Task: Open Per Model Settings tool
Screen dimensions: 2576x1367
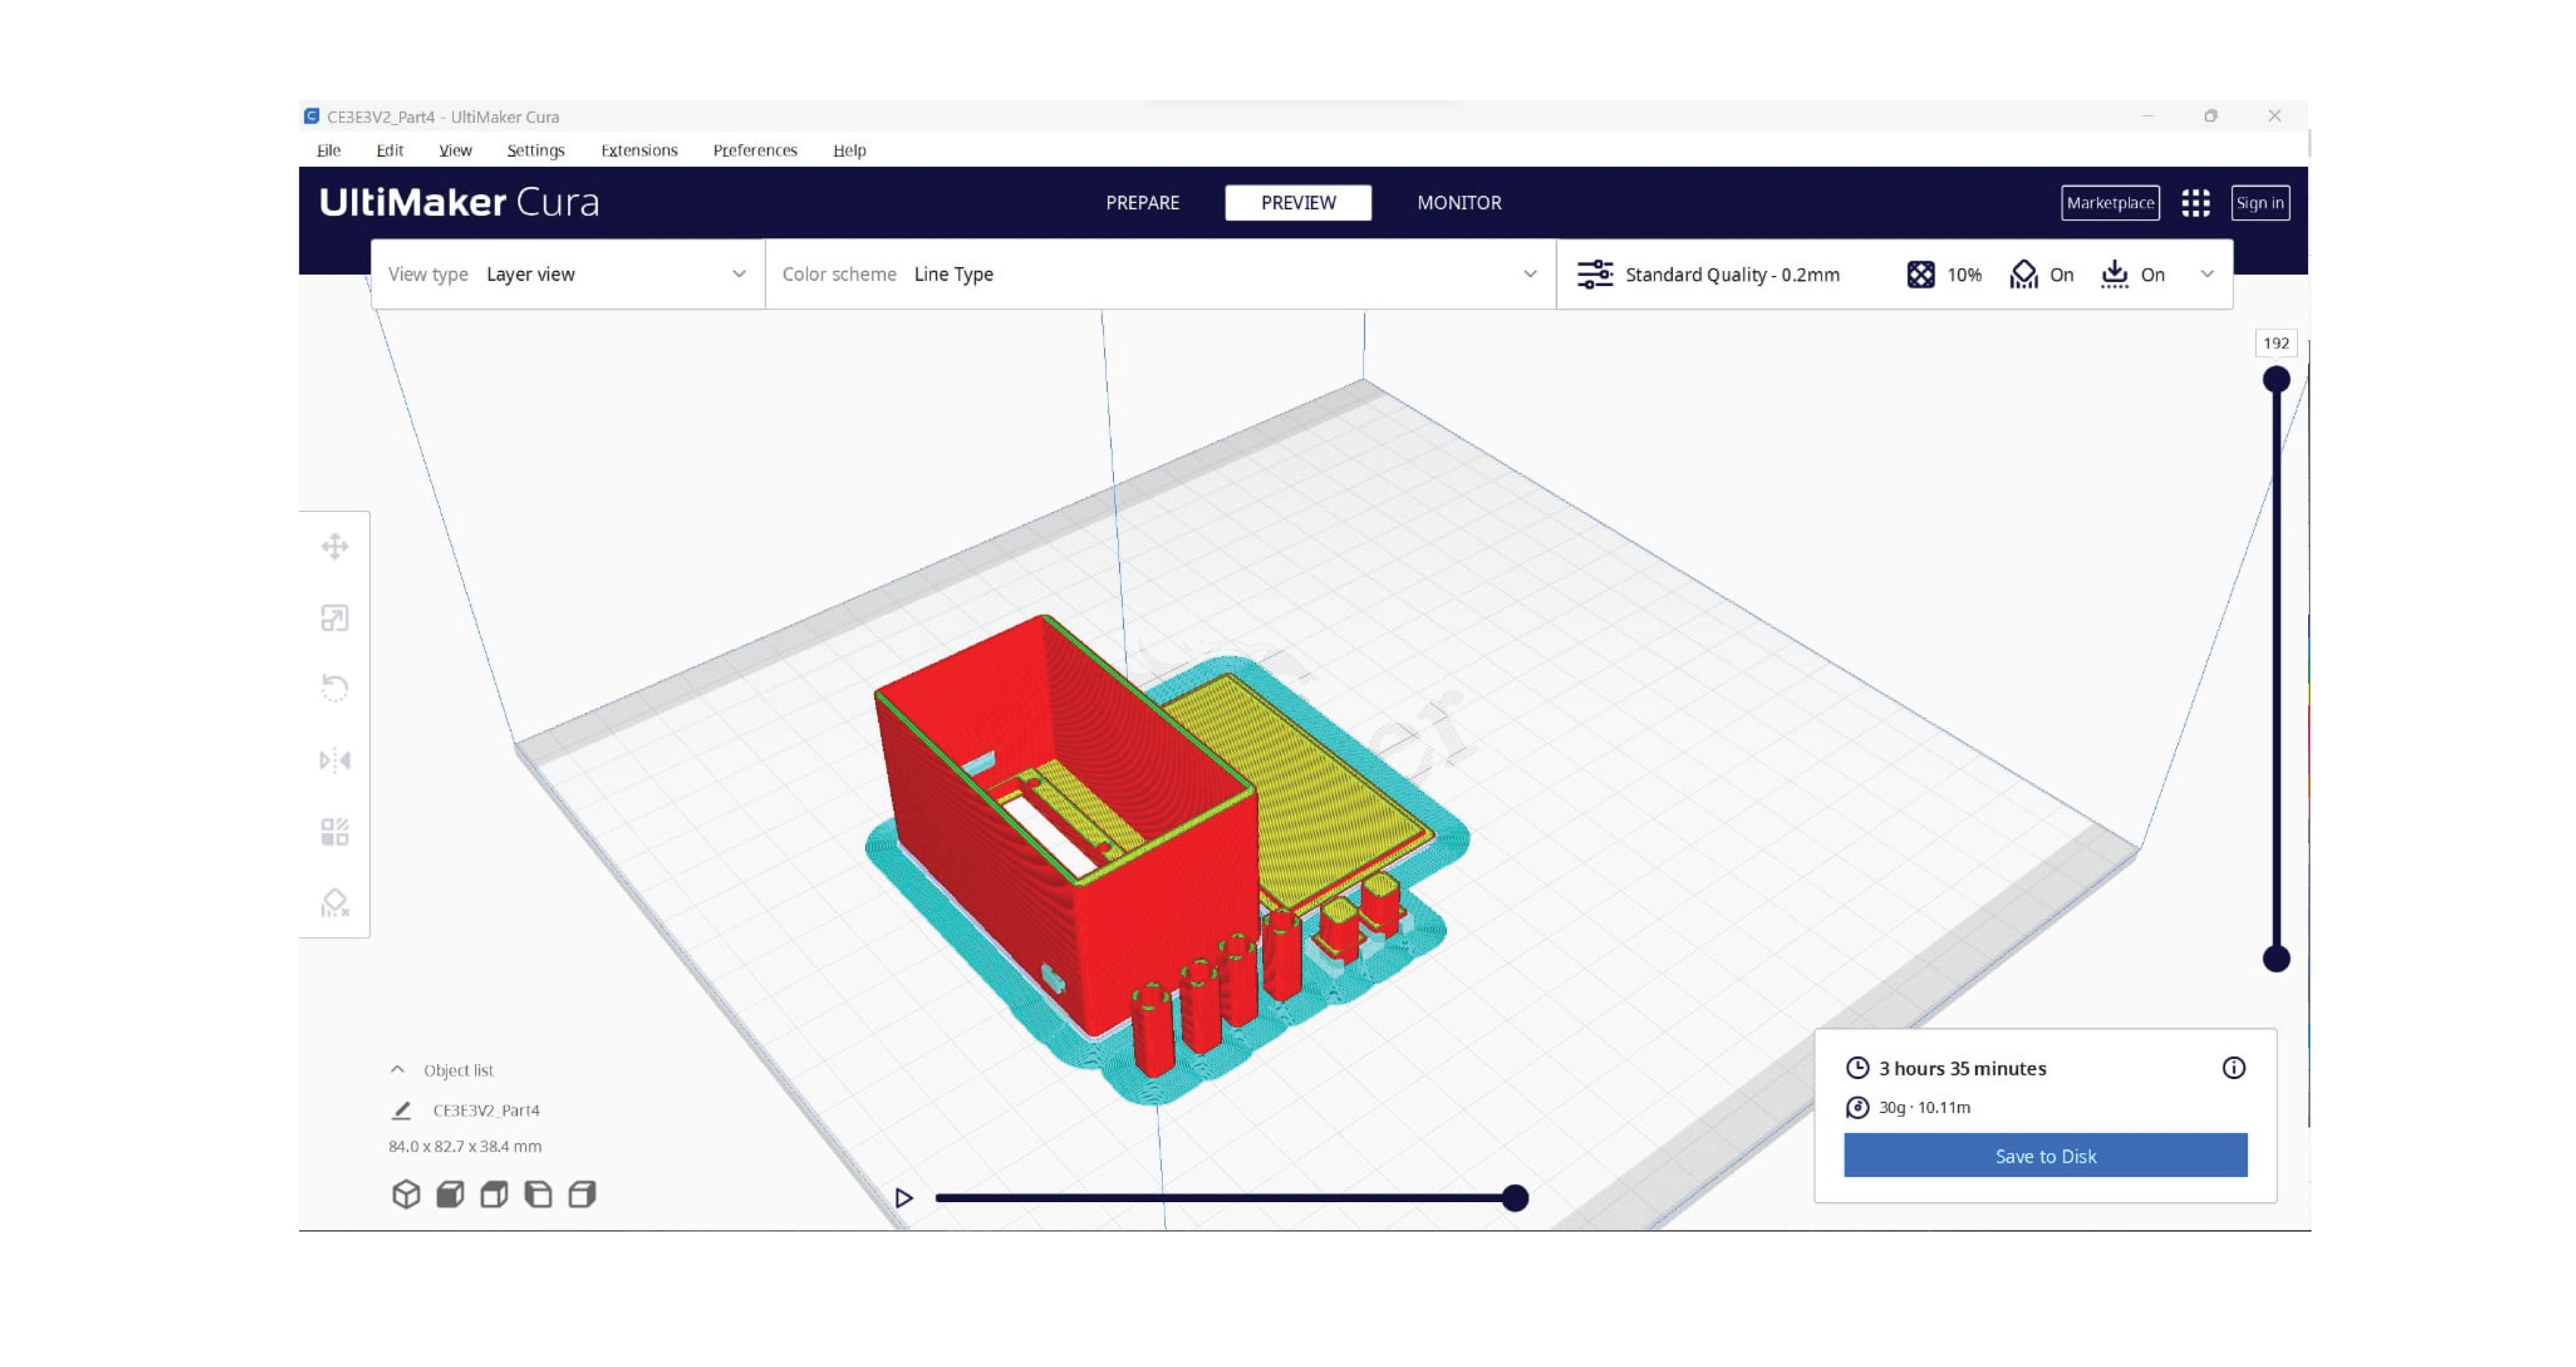Action: click(x=334, y=830)
